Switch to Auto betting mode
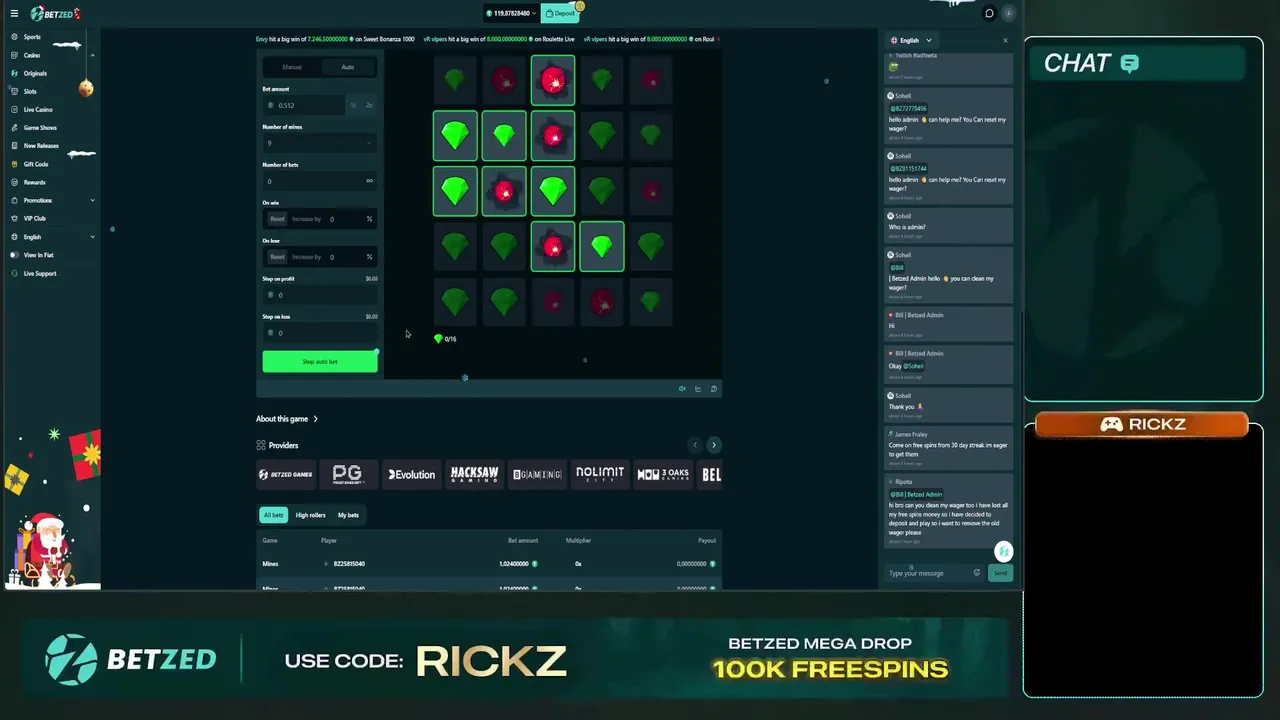This screenshot has height=720, width=1280. point(348,67)
